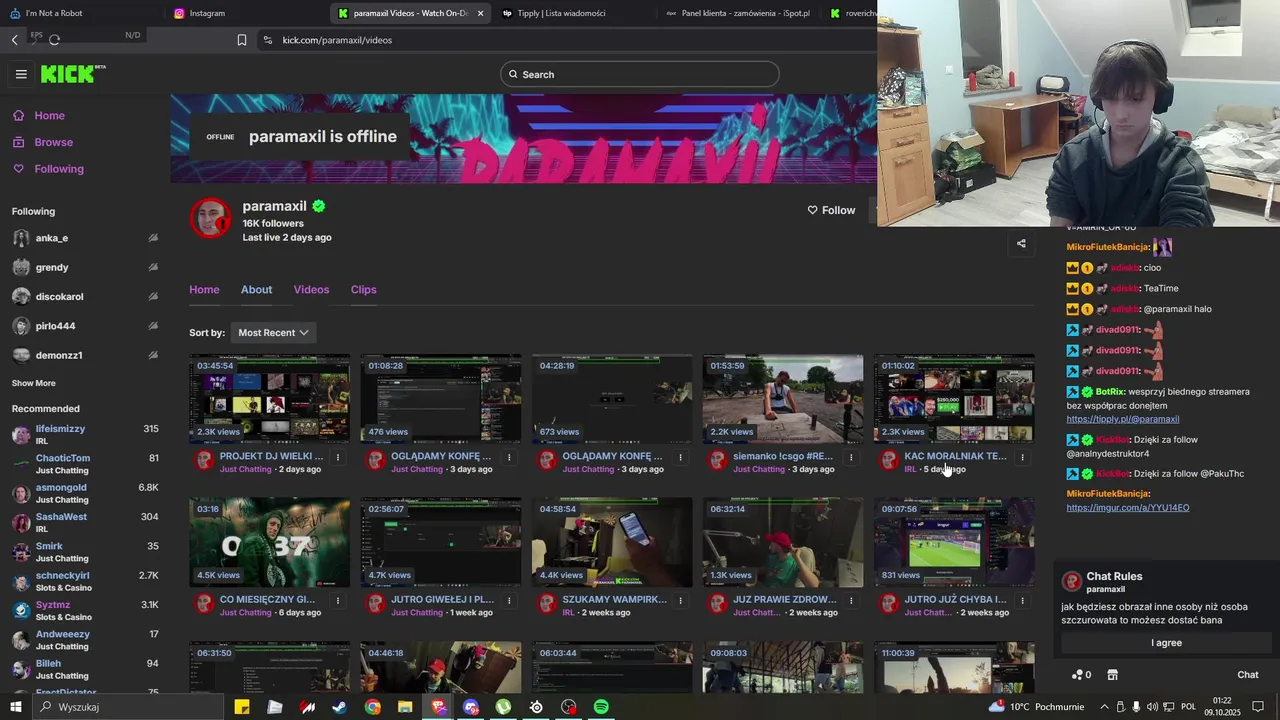Click the weather widget 10°C Pochmurnie
Viewport: 1280px width, 720px height.
tap(1037, 707)
